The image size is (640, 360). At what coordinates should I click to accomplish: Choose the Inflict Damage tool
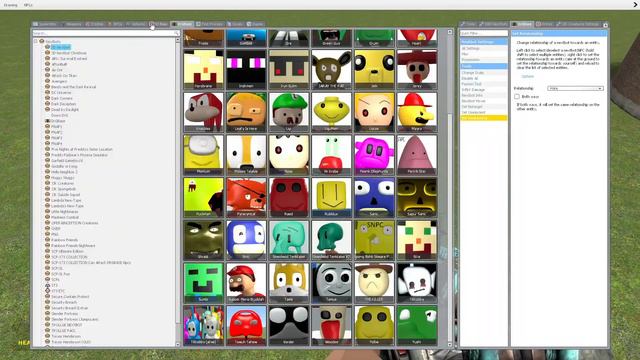coord(484,90)
